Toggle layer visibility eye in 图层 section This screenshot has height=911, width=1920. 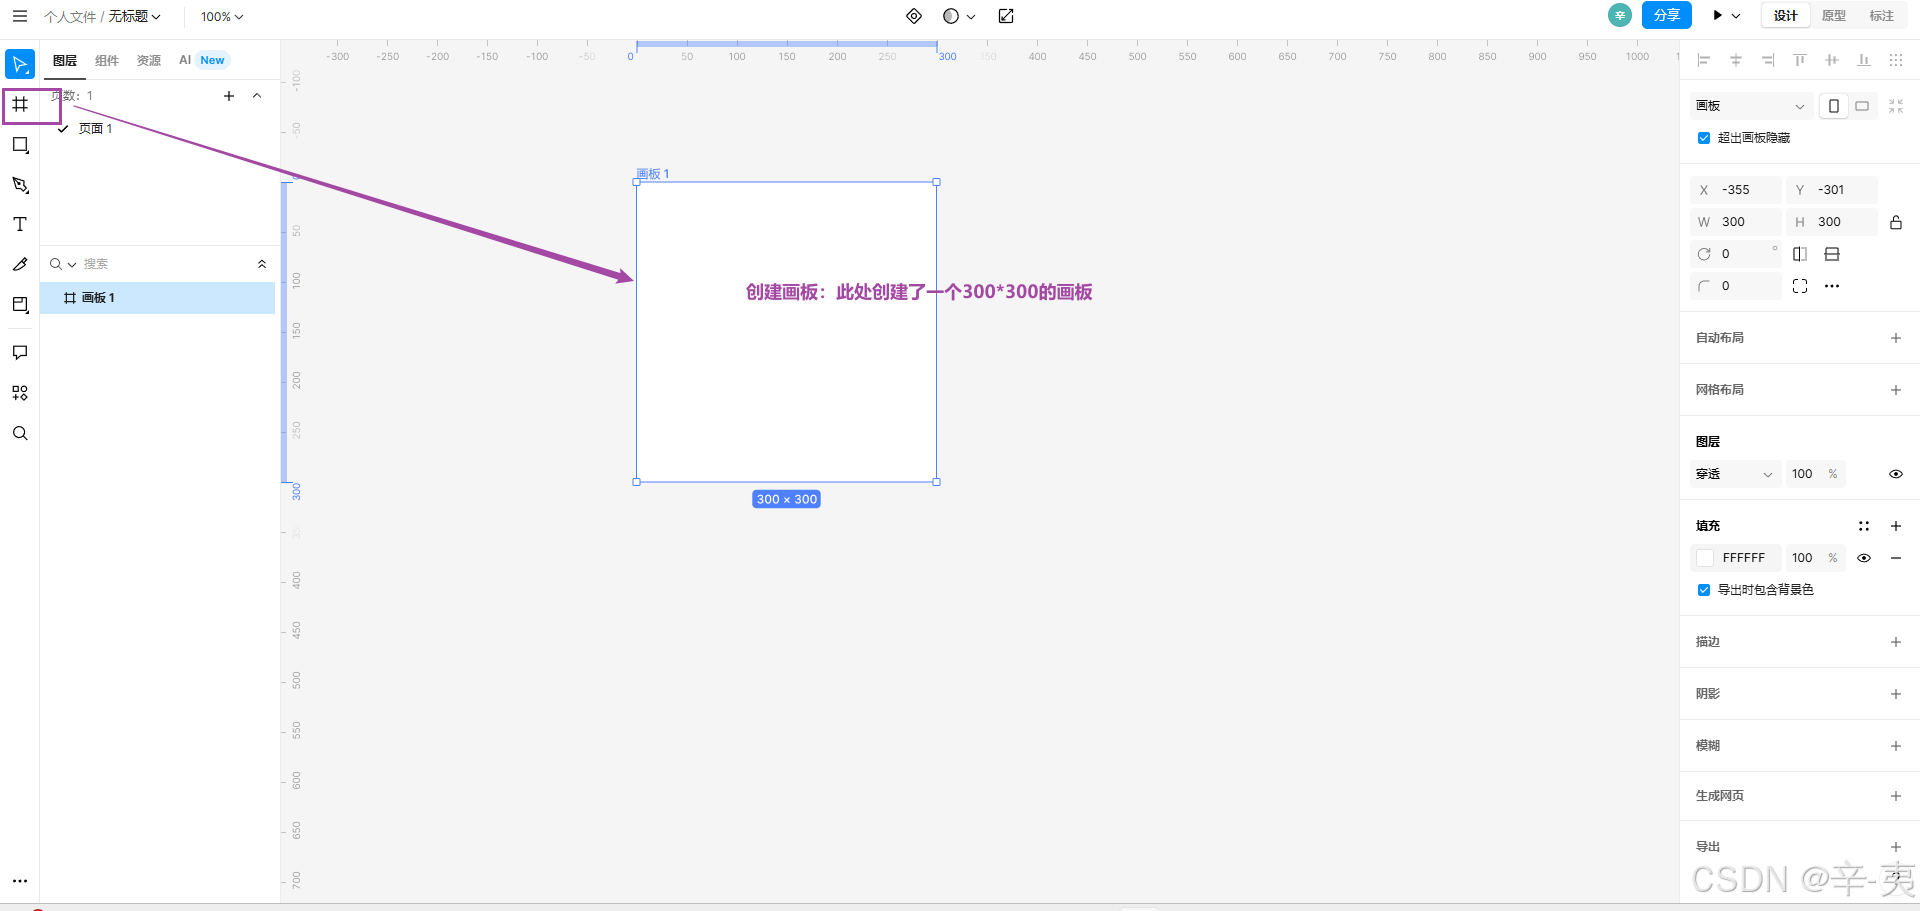coord(1896,474)
